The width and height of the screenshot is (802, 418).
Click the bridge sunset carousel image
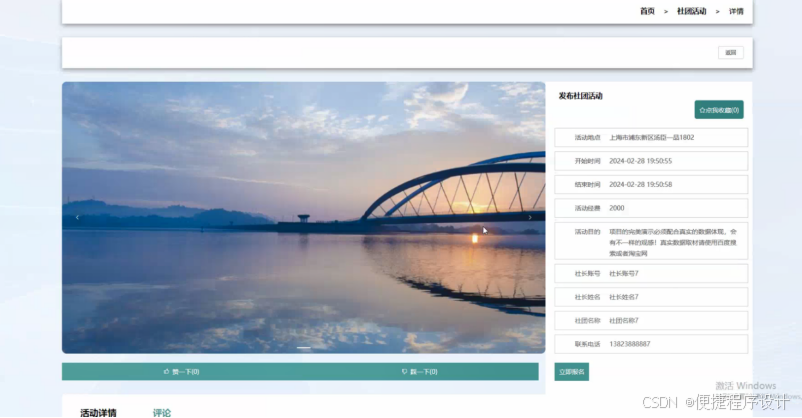303,217
